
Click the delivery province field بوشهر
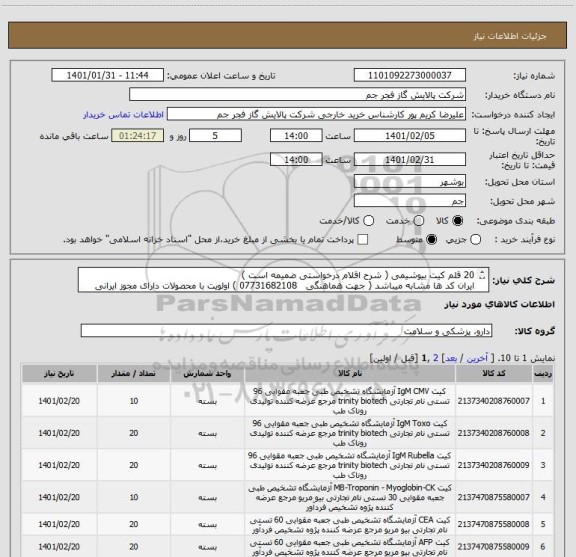410,181
